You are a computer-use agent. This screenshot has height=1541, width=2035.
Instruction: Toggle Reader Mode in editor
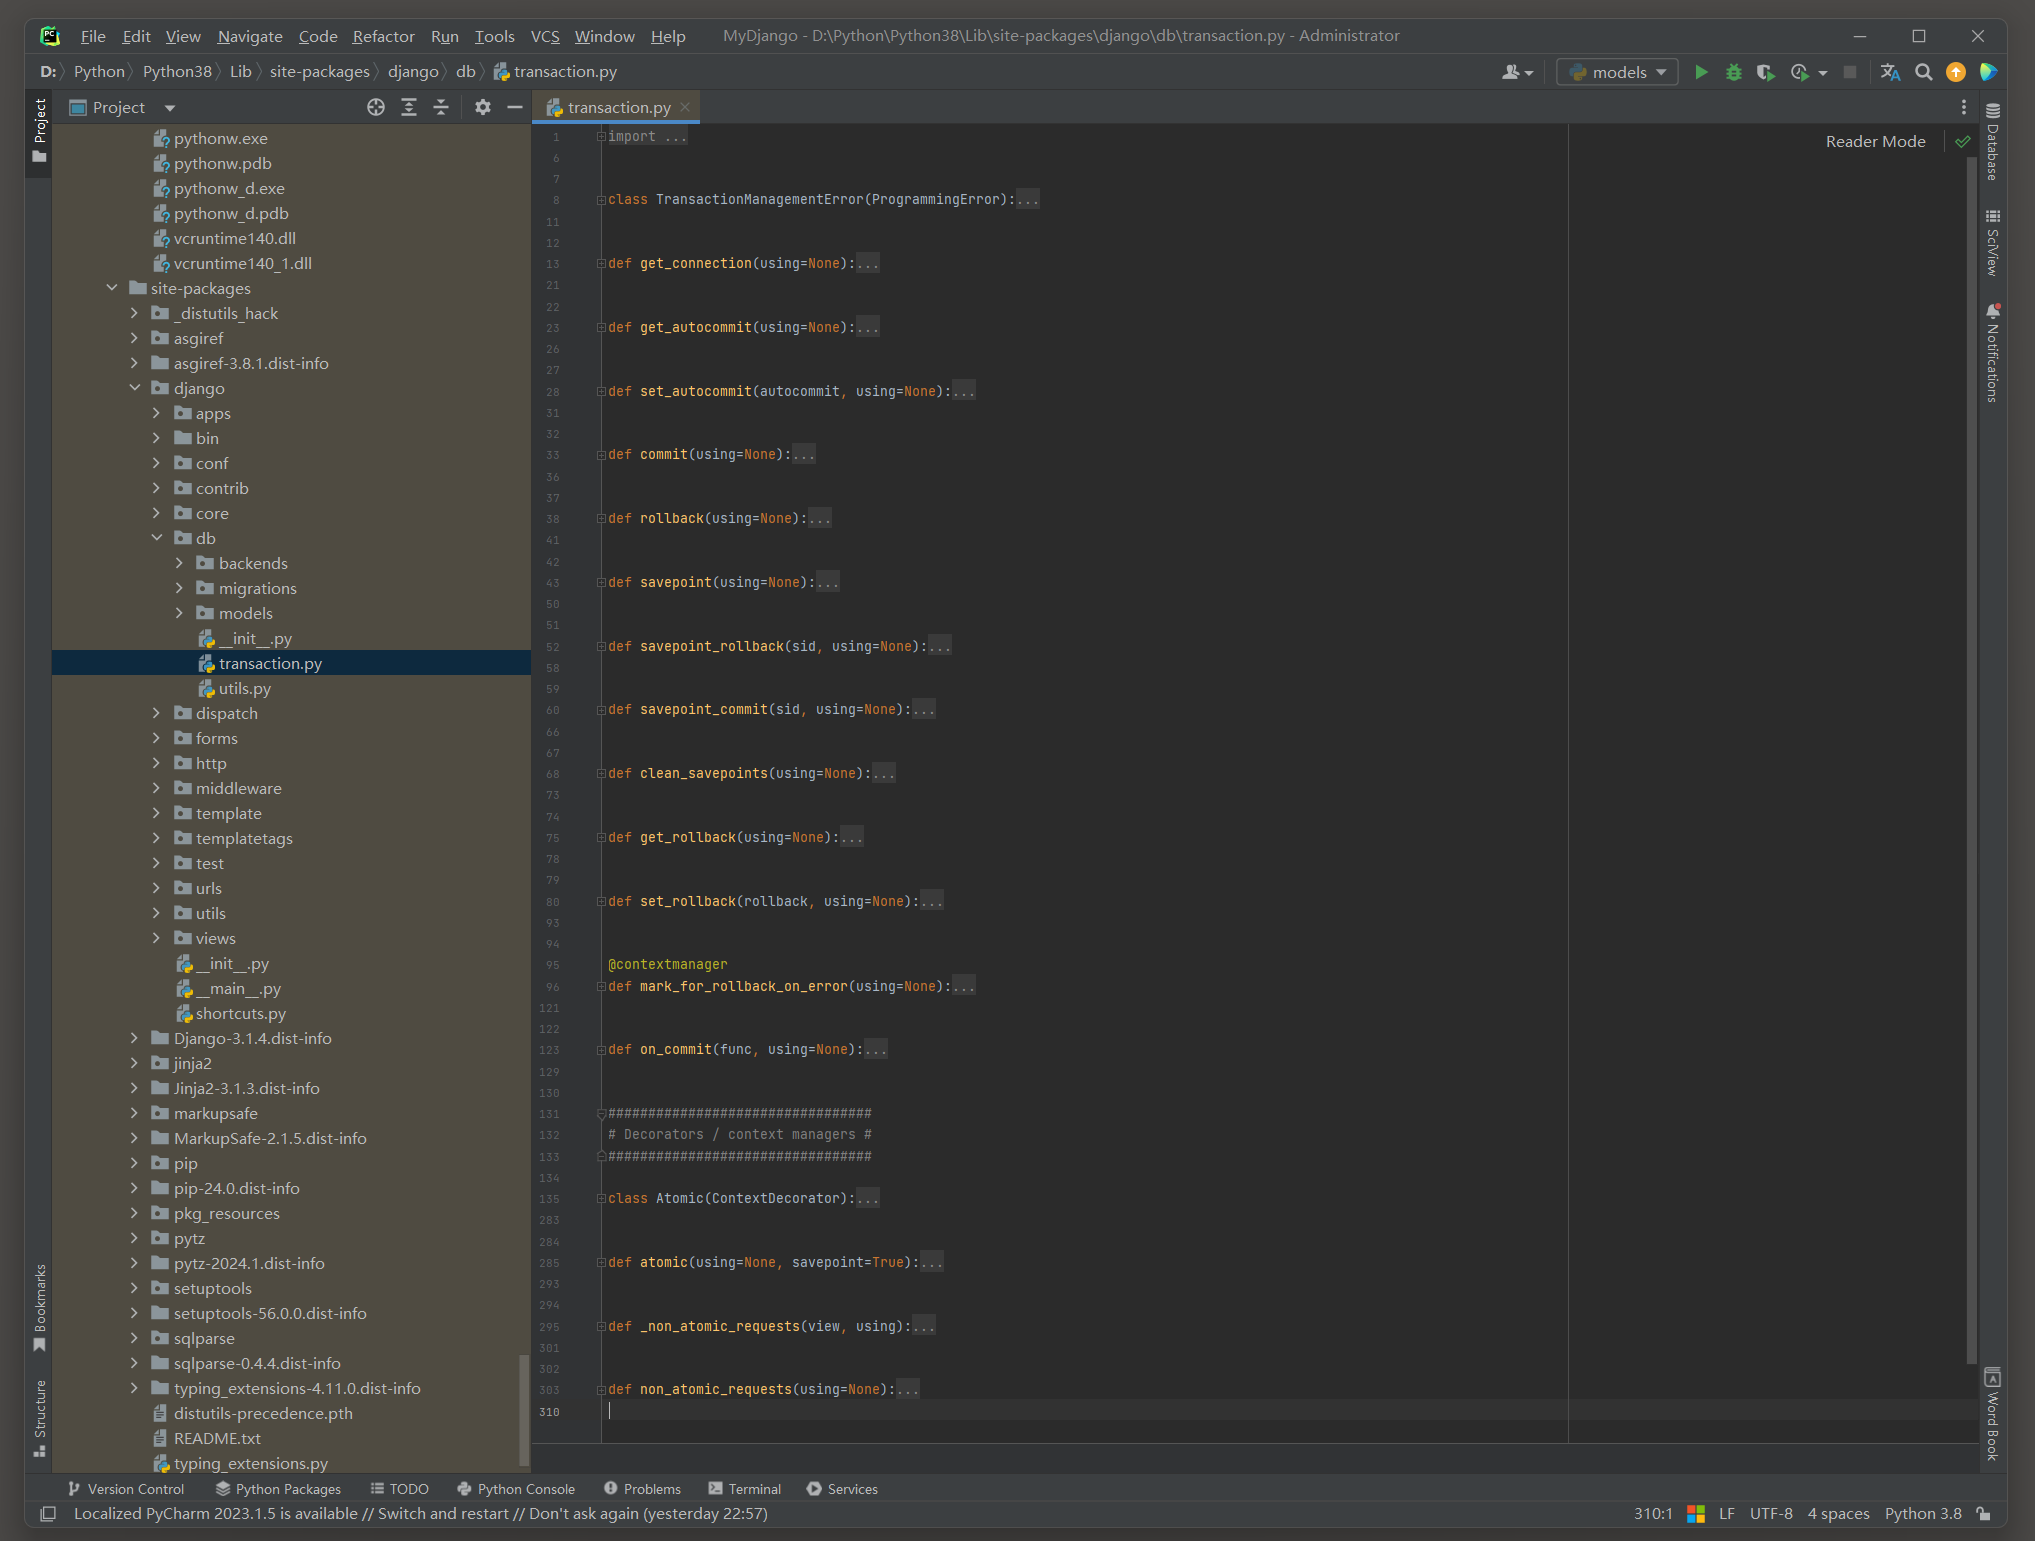(1875, 141)
